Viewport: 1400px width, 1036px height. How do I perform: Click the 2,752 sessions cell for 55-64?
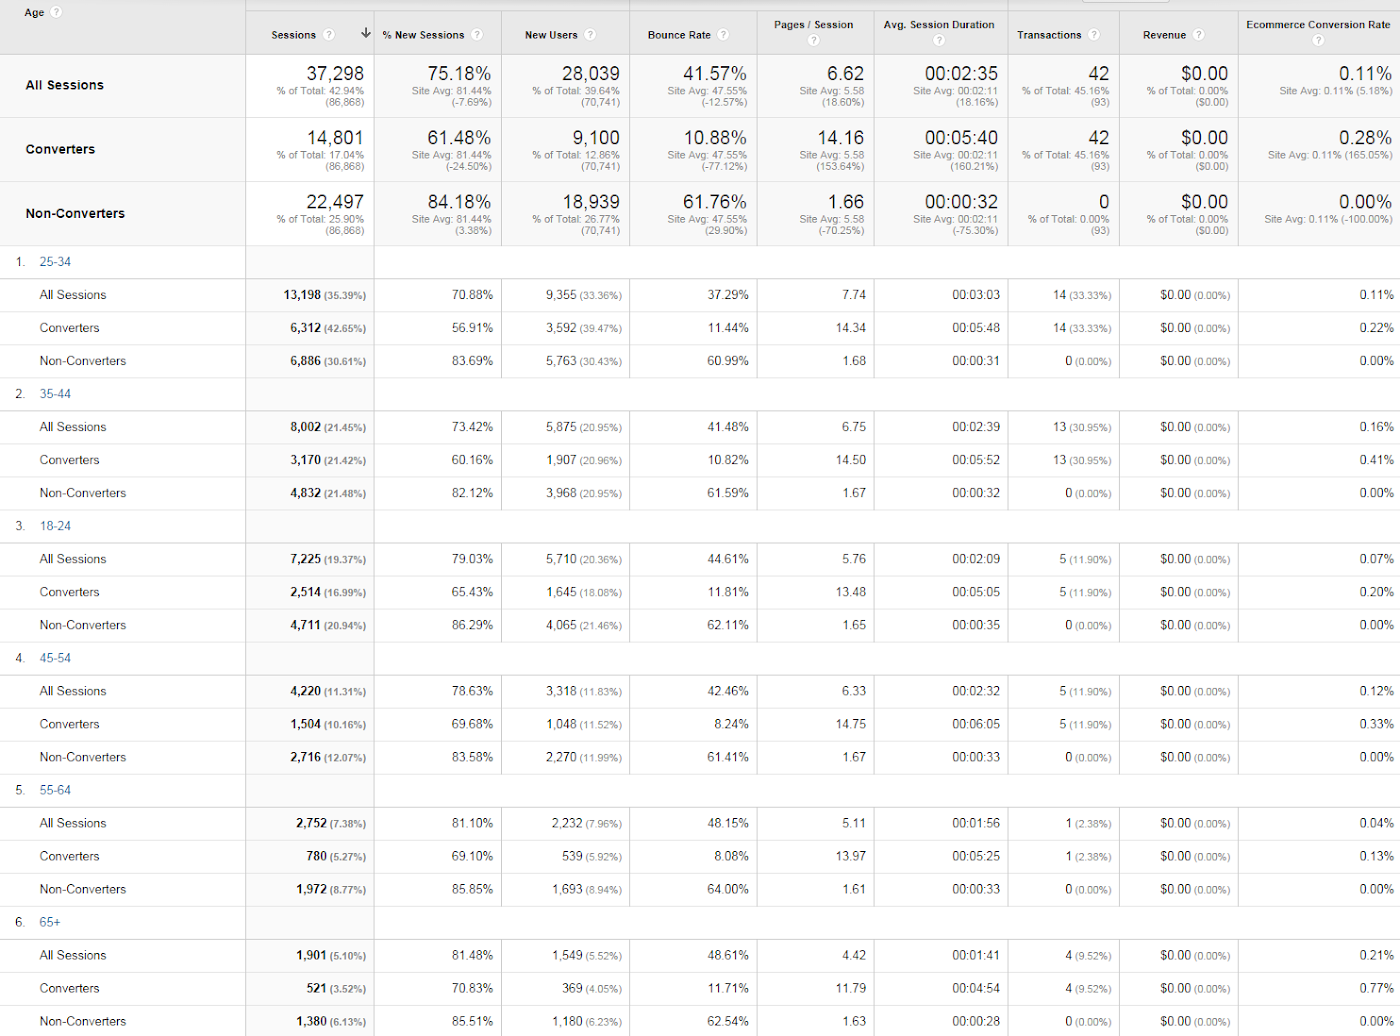[x=311, y=823]
